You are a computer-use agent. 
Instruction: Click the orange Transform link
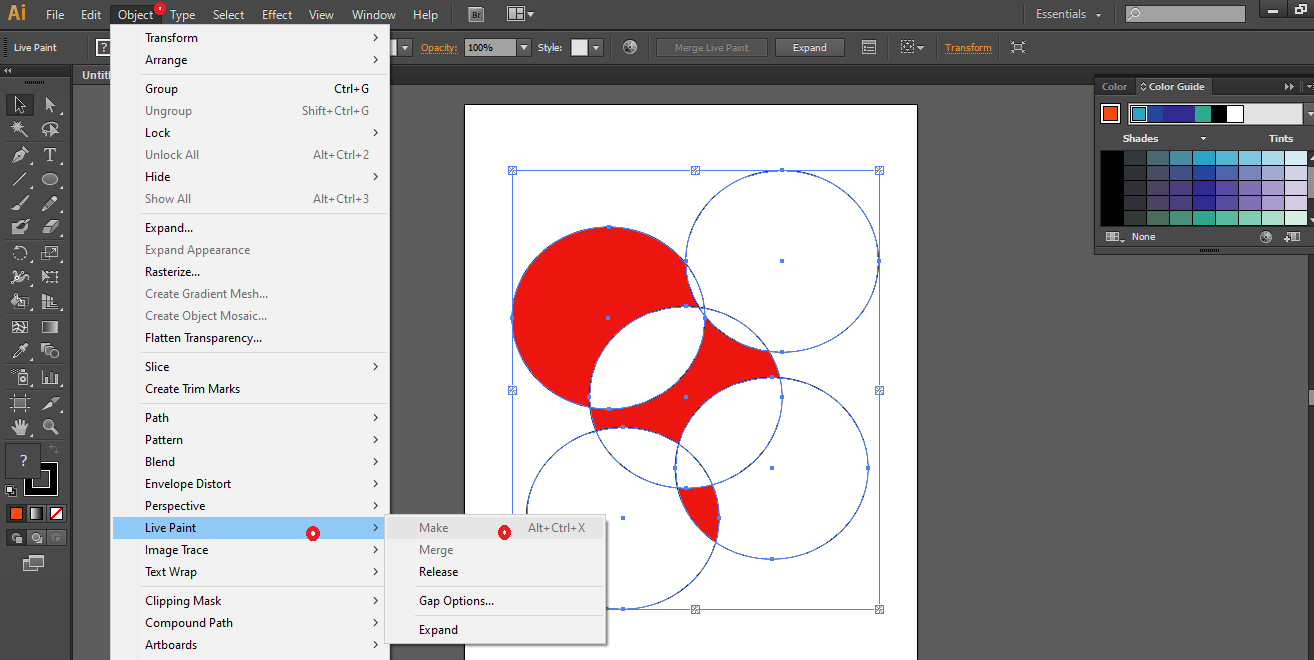(968, 47)
